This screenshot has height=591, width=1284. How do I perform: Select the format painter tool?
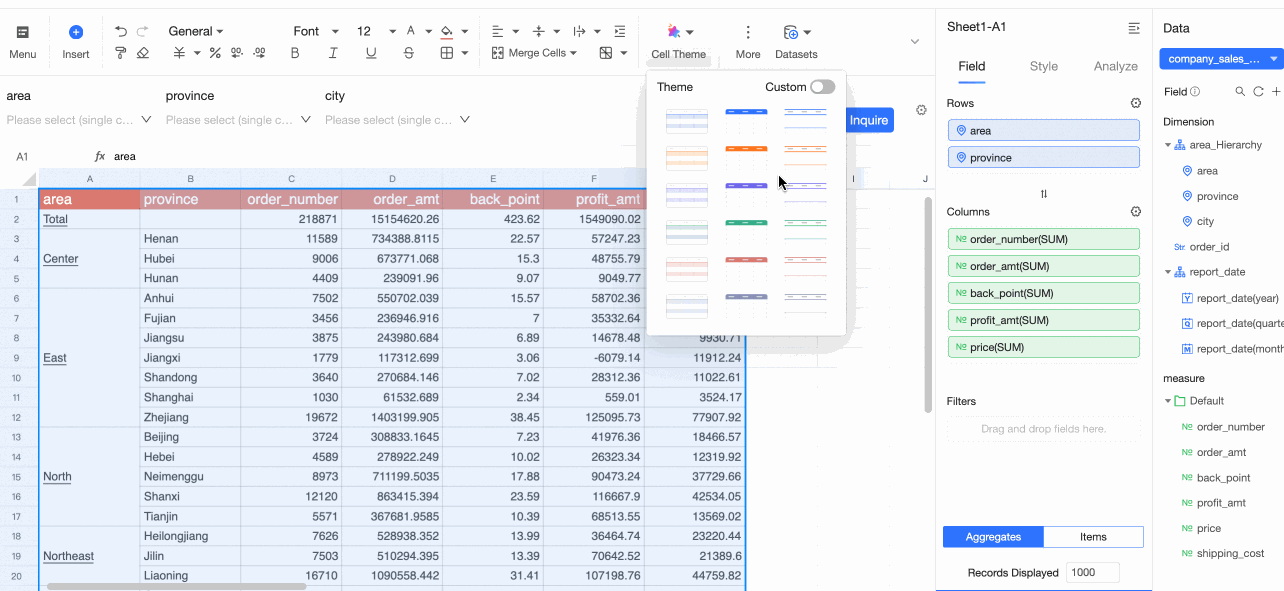click(121, 53)
